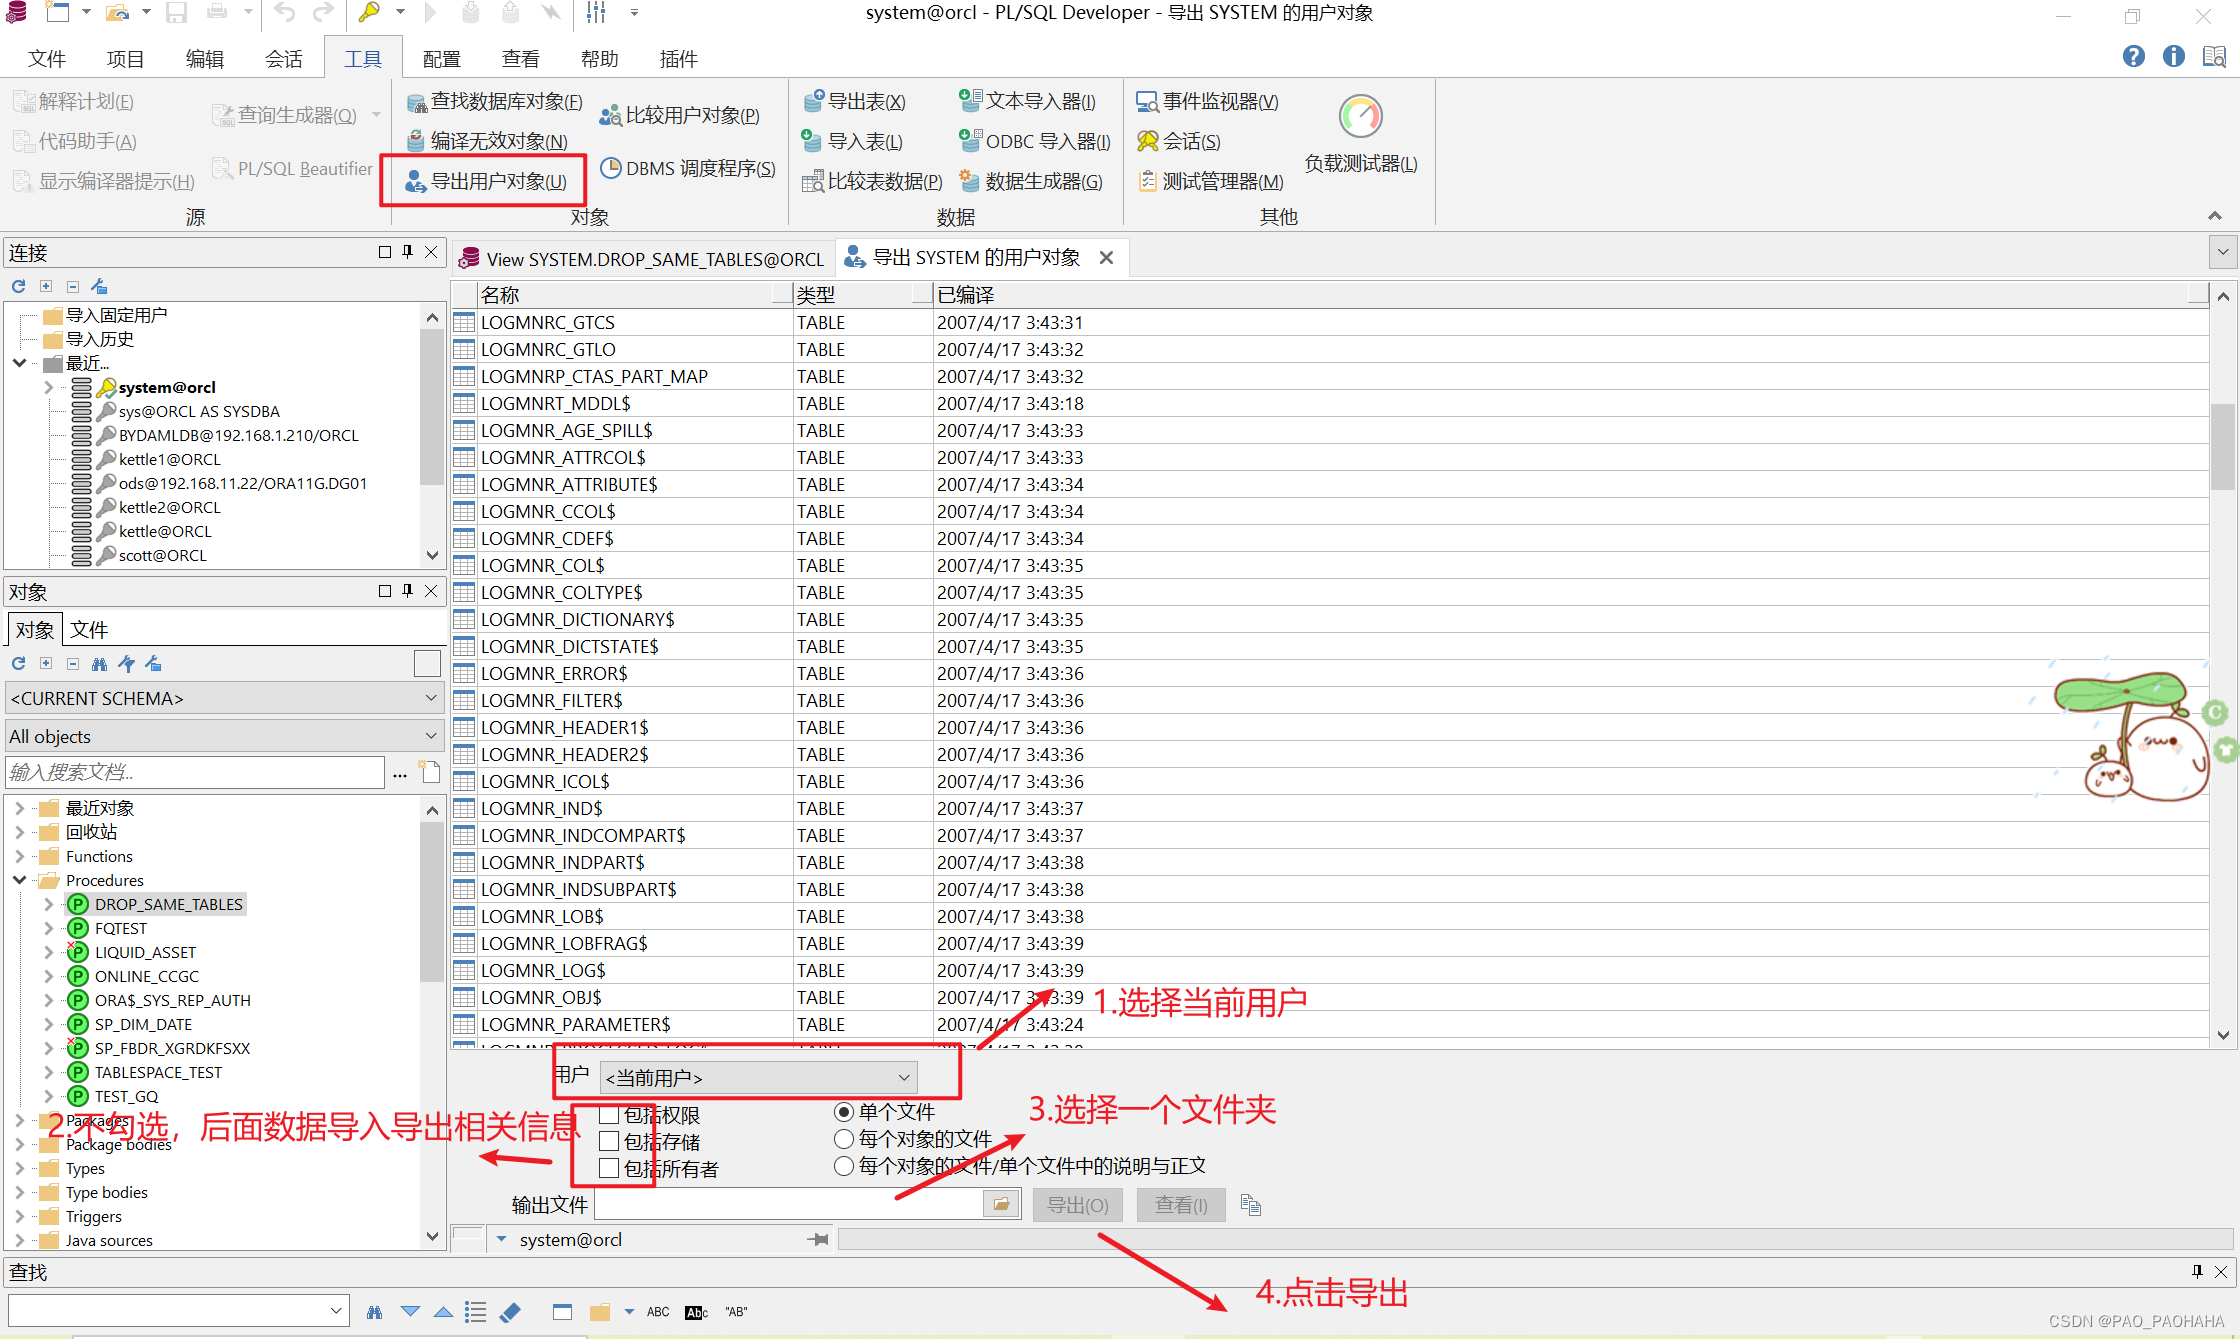The height and width of the screenshot is (1339, 2240).
Task: Check the Include Storage (包括存储) option
Action: pos(609,1141)
